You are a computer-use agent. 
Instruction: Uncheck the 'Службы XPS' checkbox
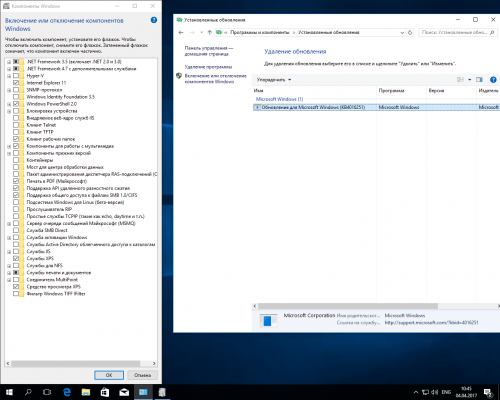tap(16, 258)
